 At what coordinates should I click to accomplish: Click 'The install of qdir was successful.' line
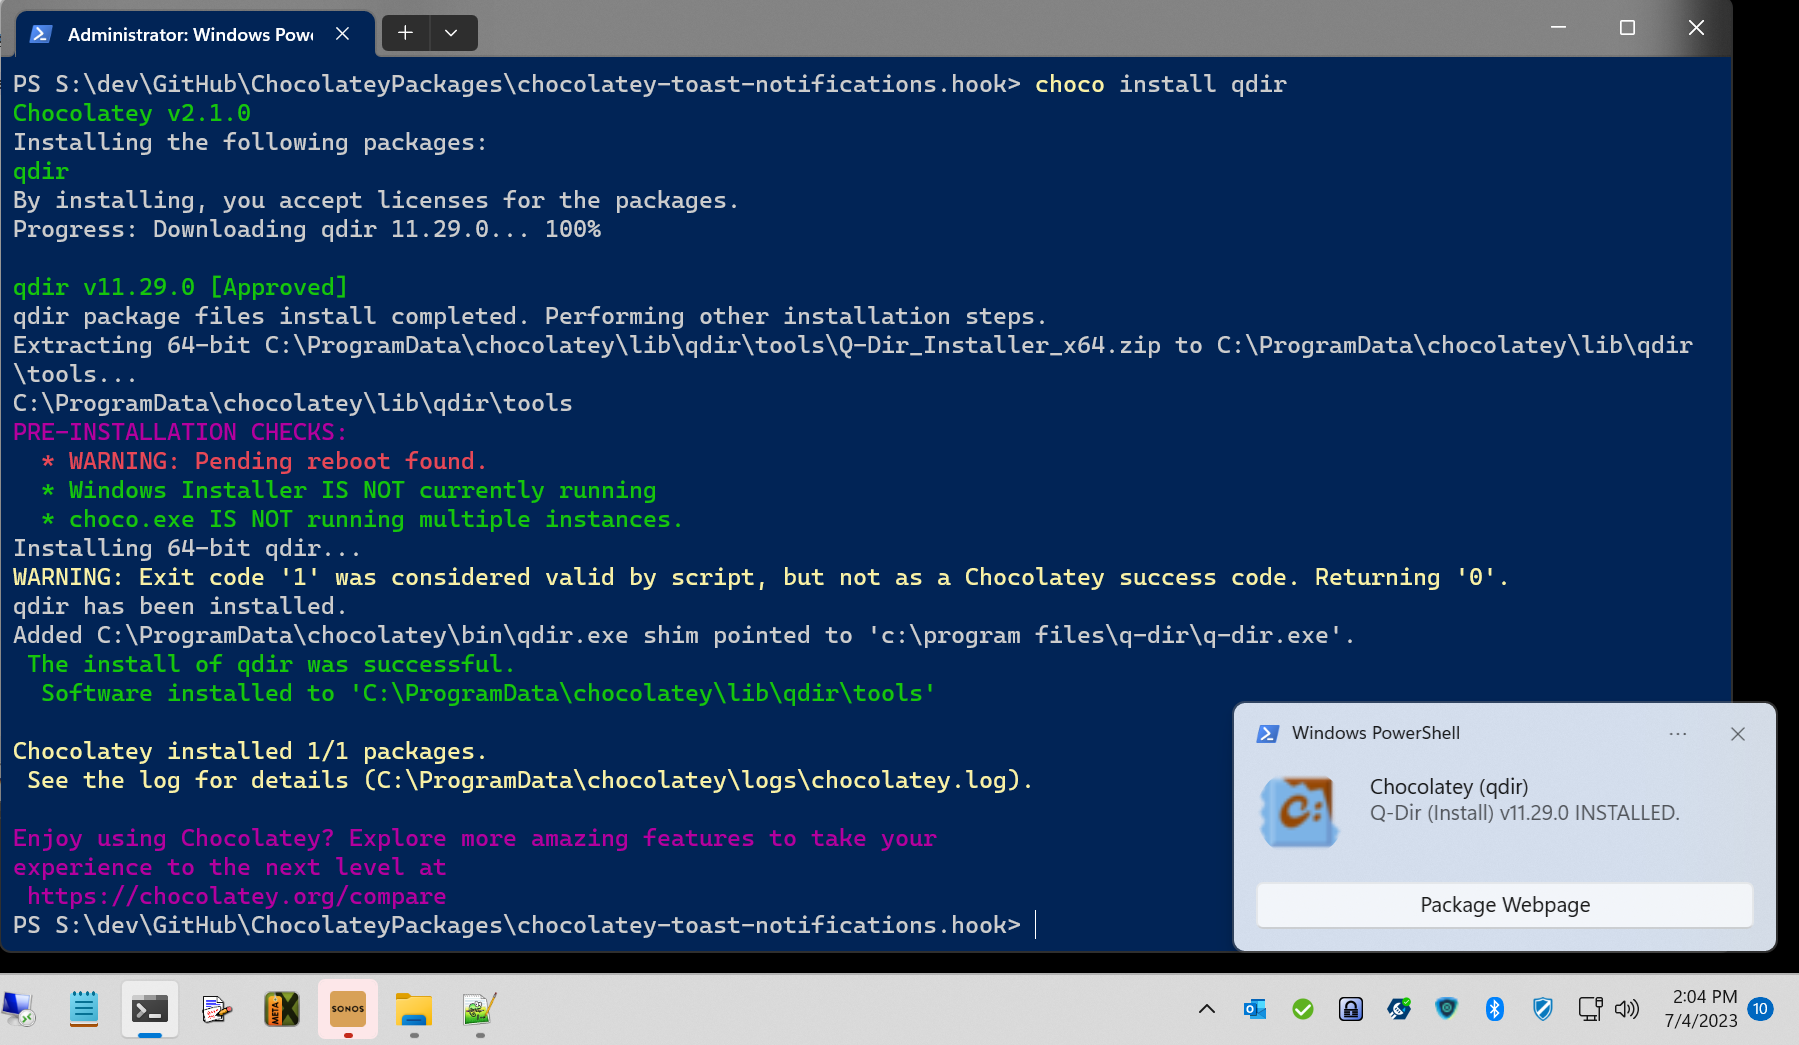click(271, 664)
